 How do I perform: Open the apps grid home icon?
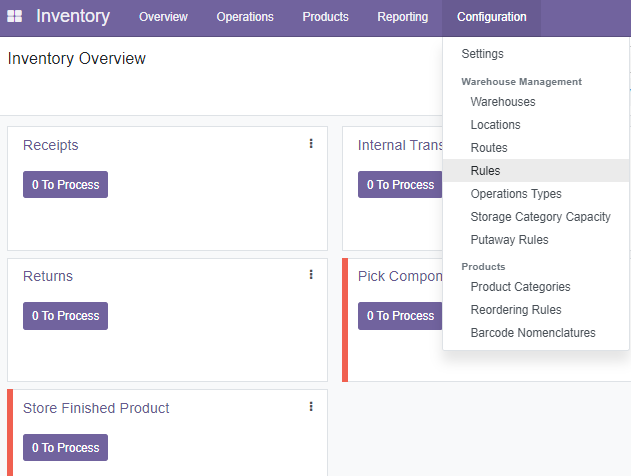pyautogui.click(x=14, y=16)
